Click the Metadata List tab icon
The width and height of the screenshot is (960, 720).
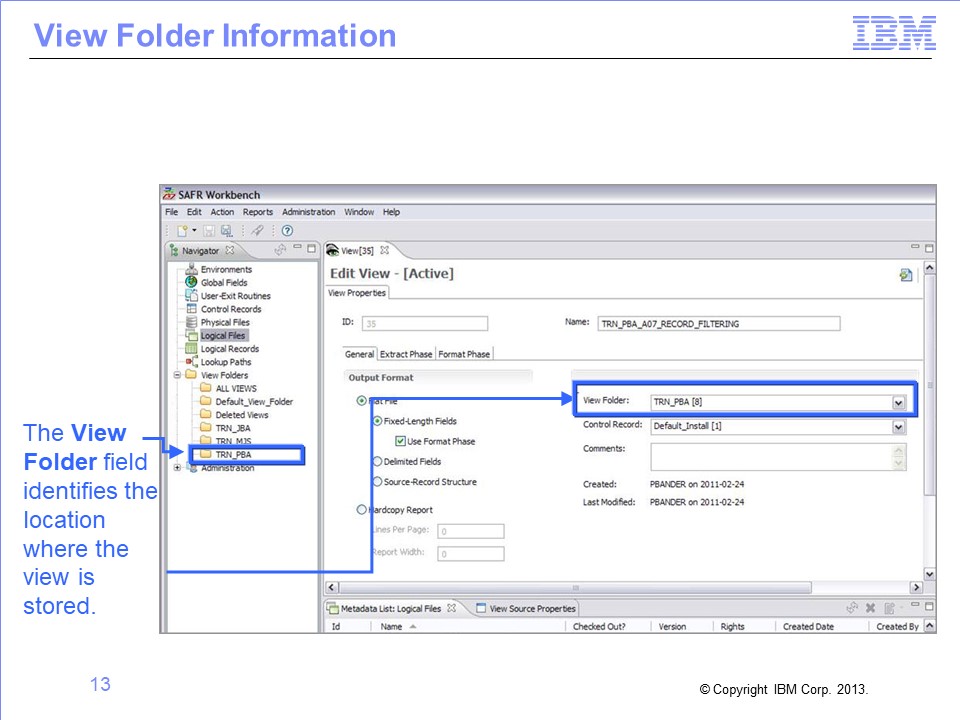[332, 608]
